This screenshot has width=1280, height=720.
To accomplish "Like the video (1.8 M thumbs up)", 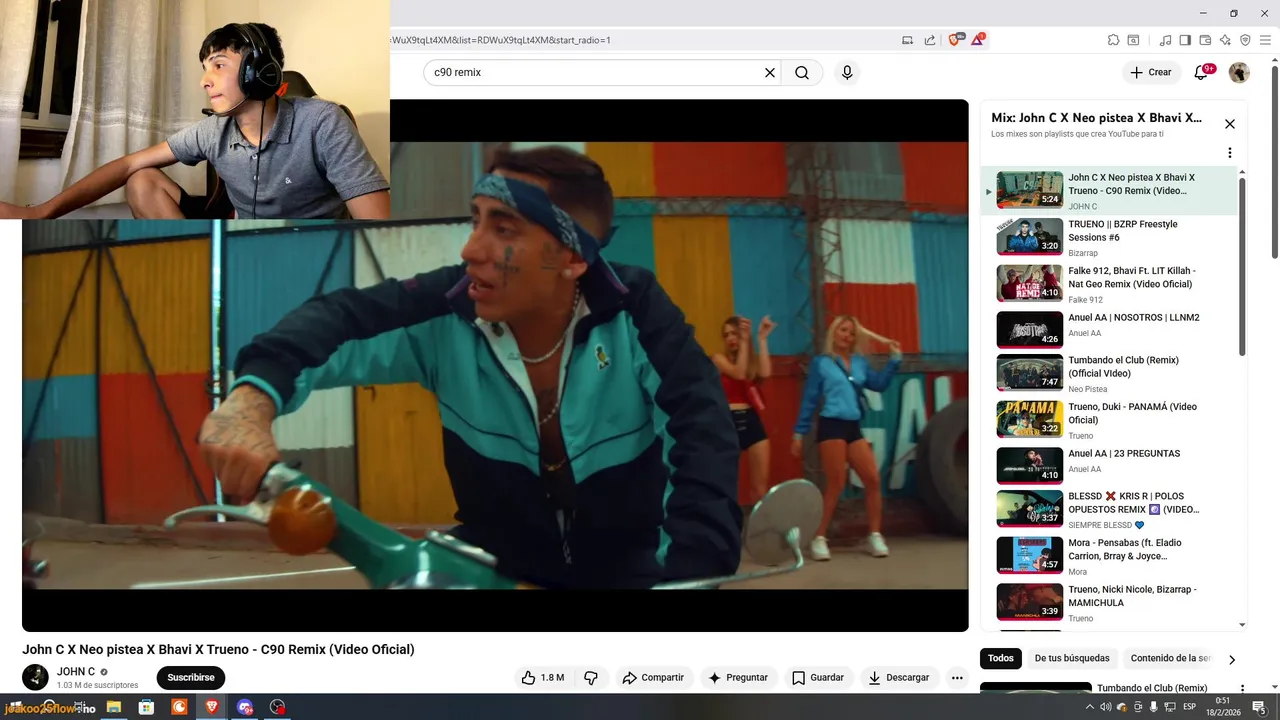I will pyautogui.click(x=542, y=677).
